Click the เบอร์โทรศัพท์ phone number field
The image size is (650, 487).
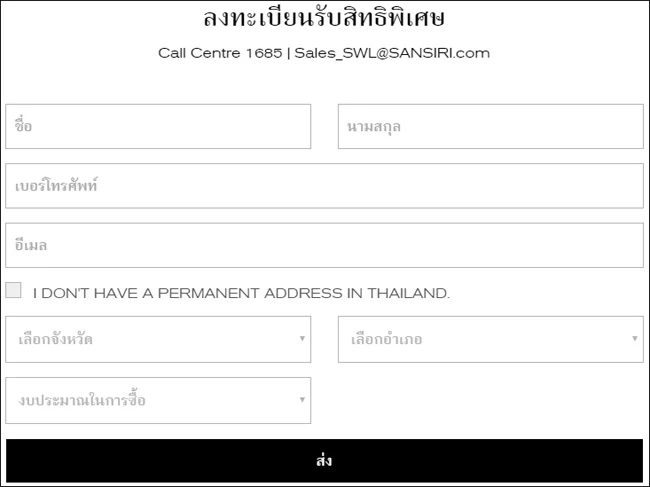point(324,186)
